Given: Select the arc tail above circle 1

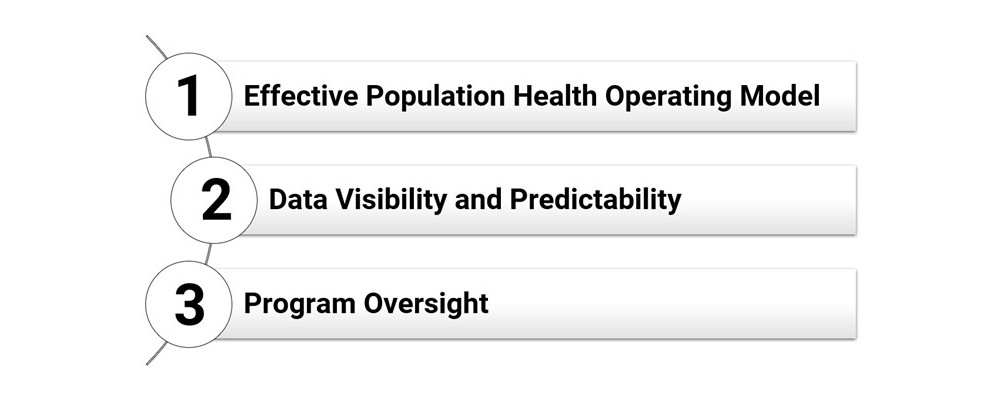Looking at the screenshot, I should [x=156, y=47].
